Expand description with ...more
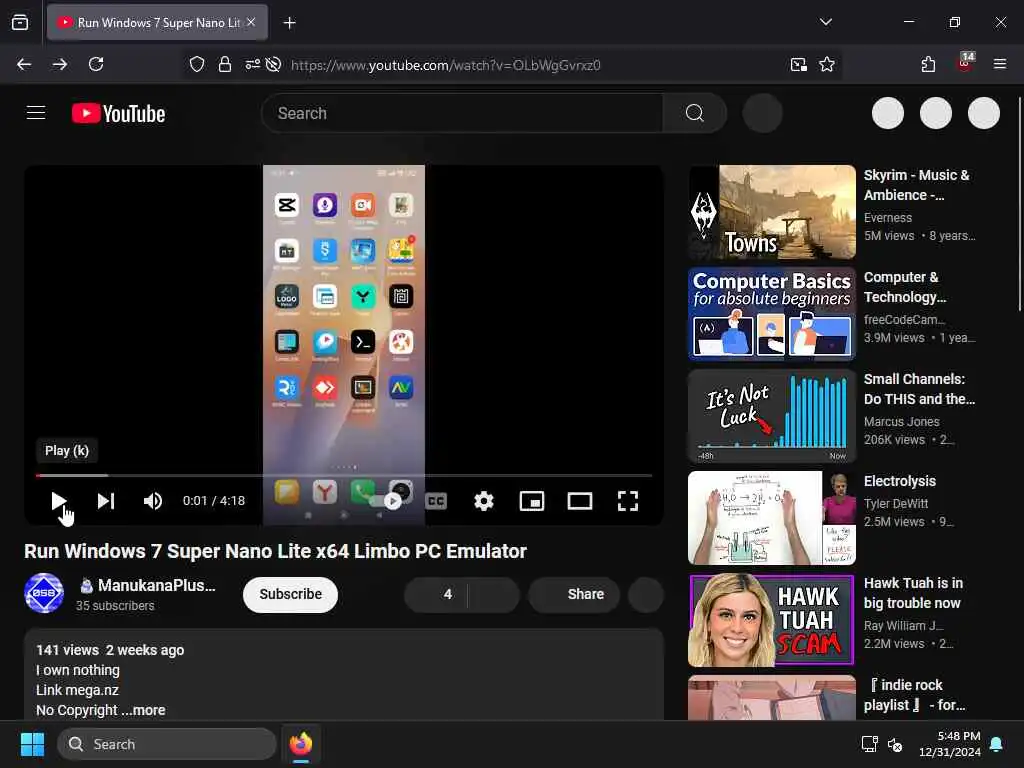 143,710
